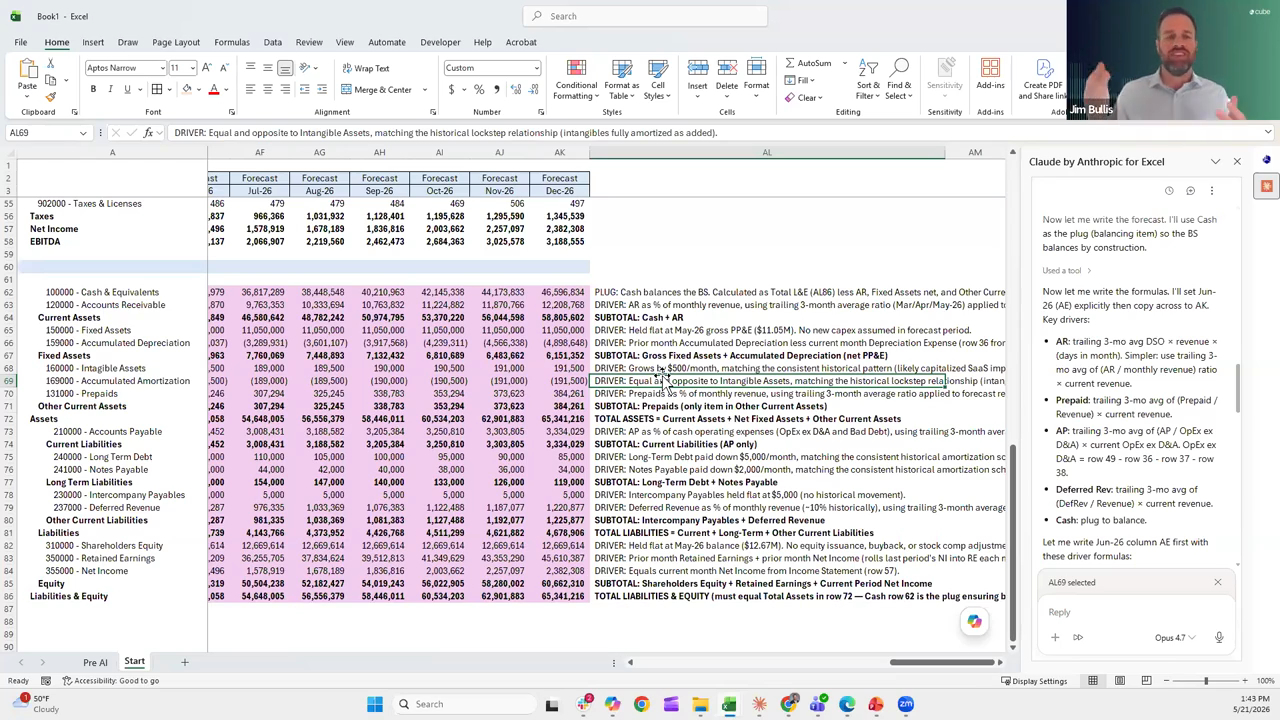The height and width of the screenshot is (720, 1280).
Task: Click the Claude chat history clock icon
Action: coord(1169,191)
